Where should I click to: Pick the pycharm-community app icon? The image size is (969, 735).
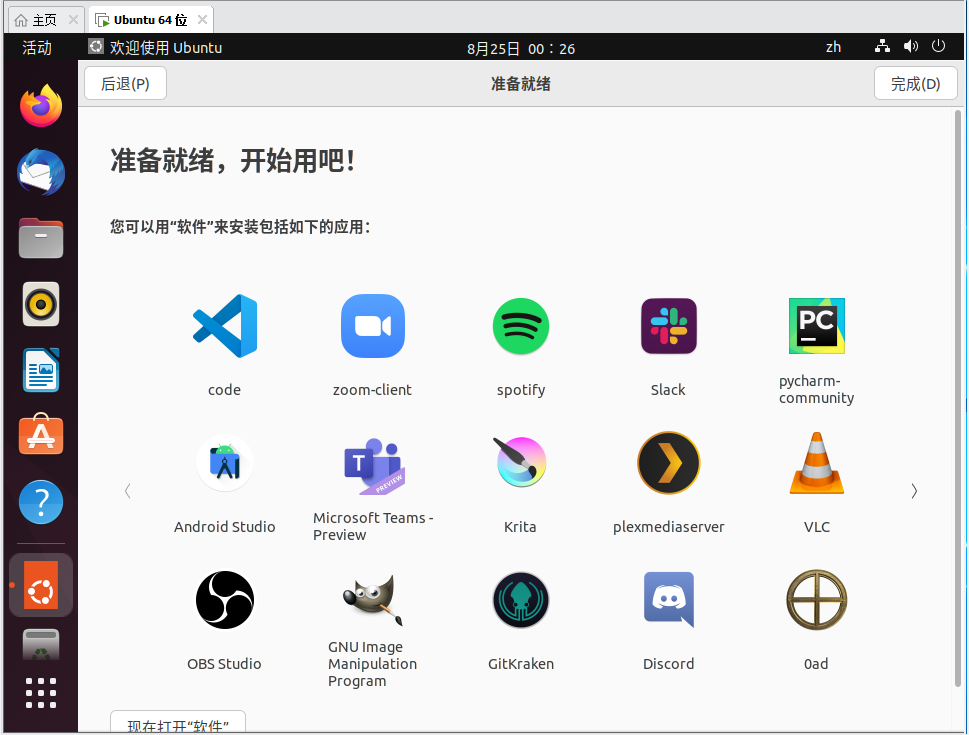[x=816, y=326]
